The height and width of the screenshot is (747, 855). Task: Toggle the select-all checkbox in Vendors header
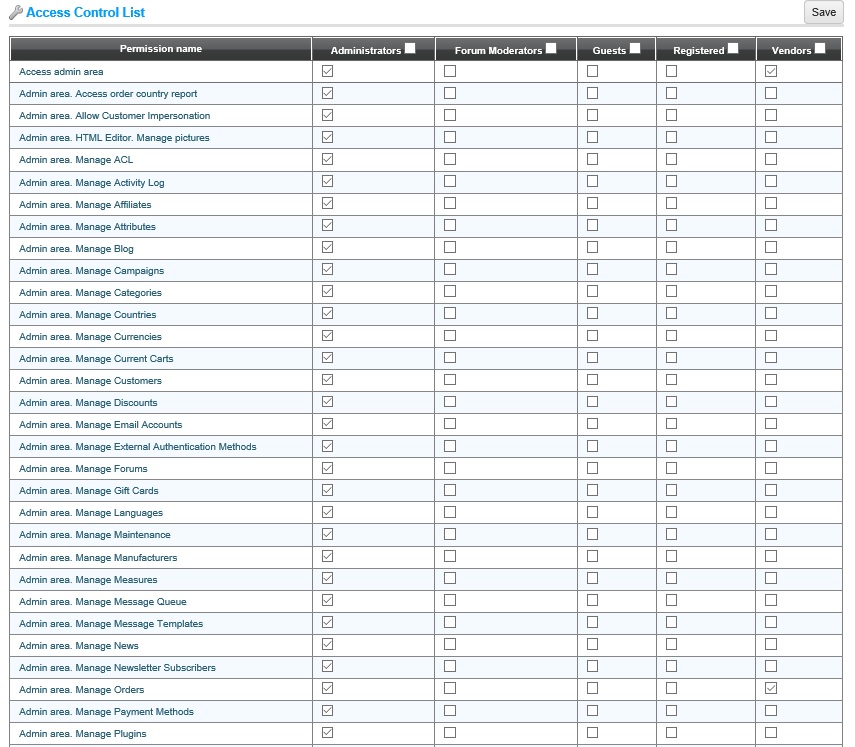(x=820, y=48)
